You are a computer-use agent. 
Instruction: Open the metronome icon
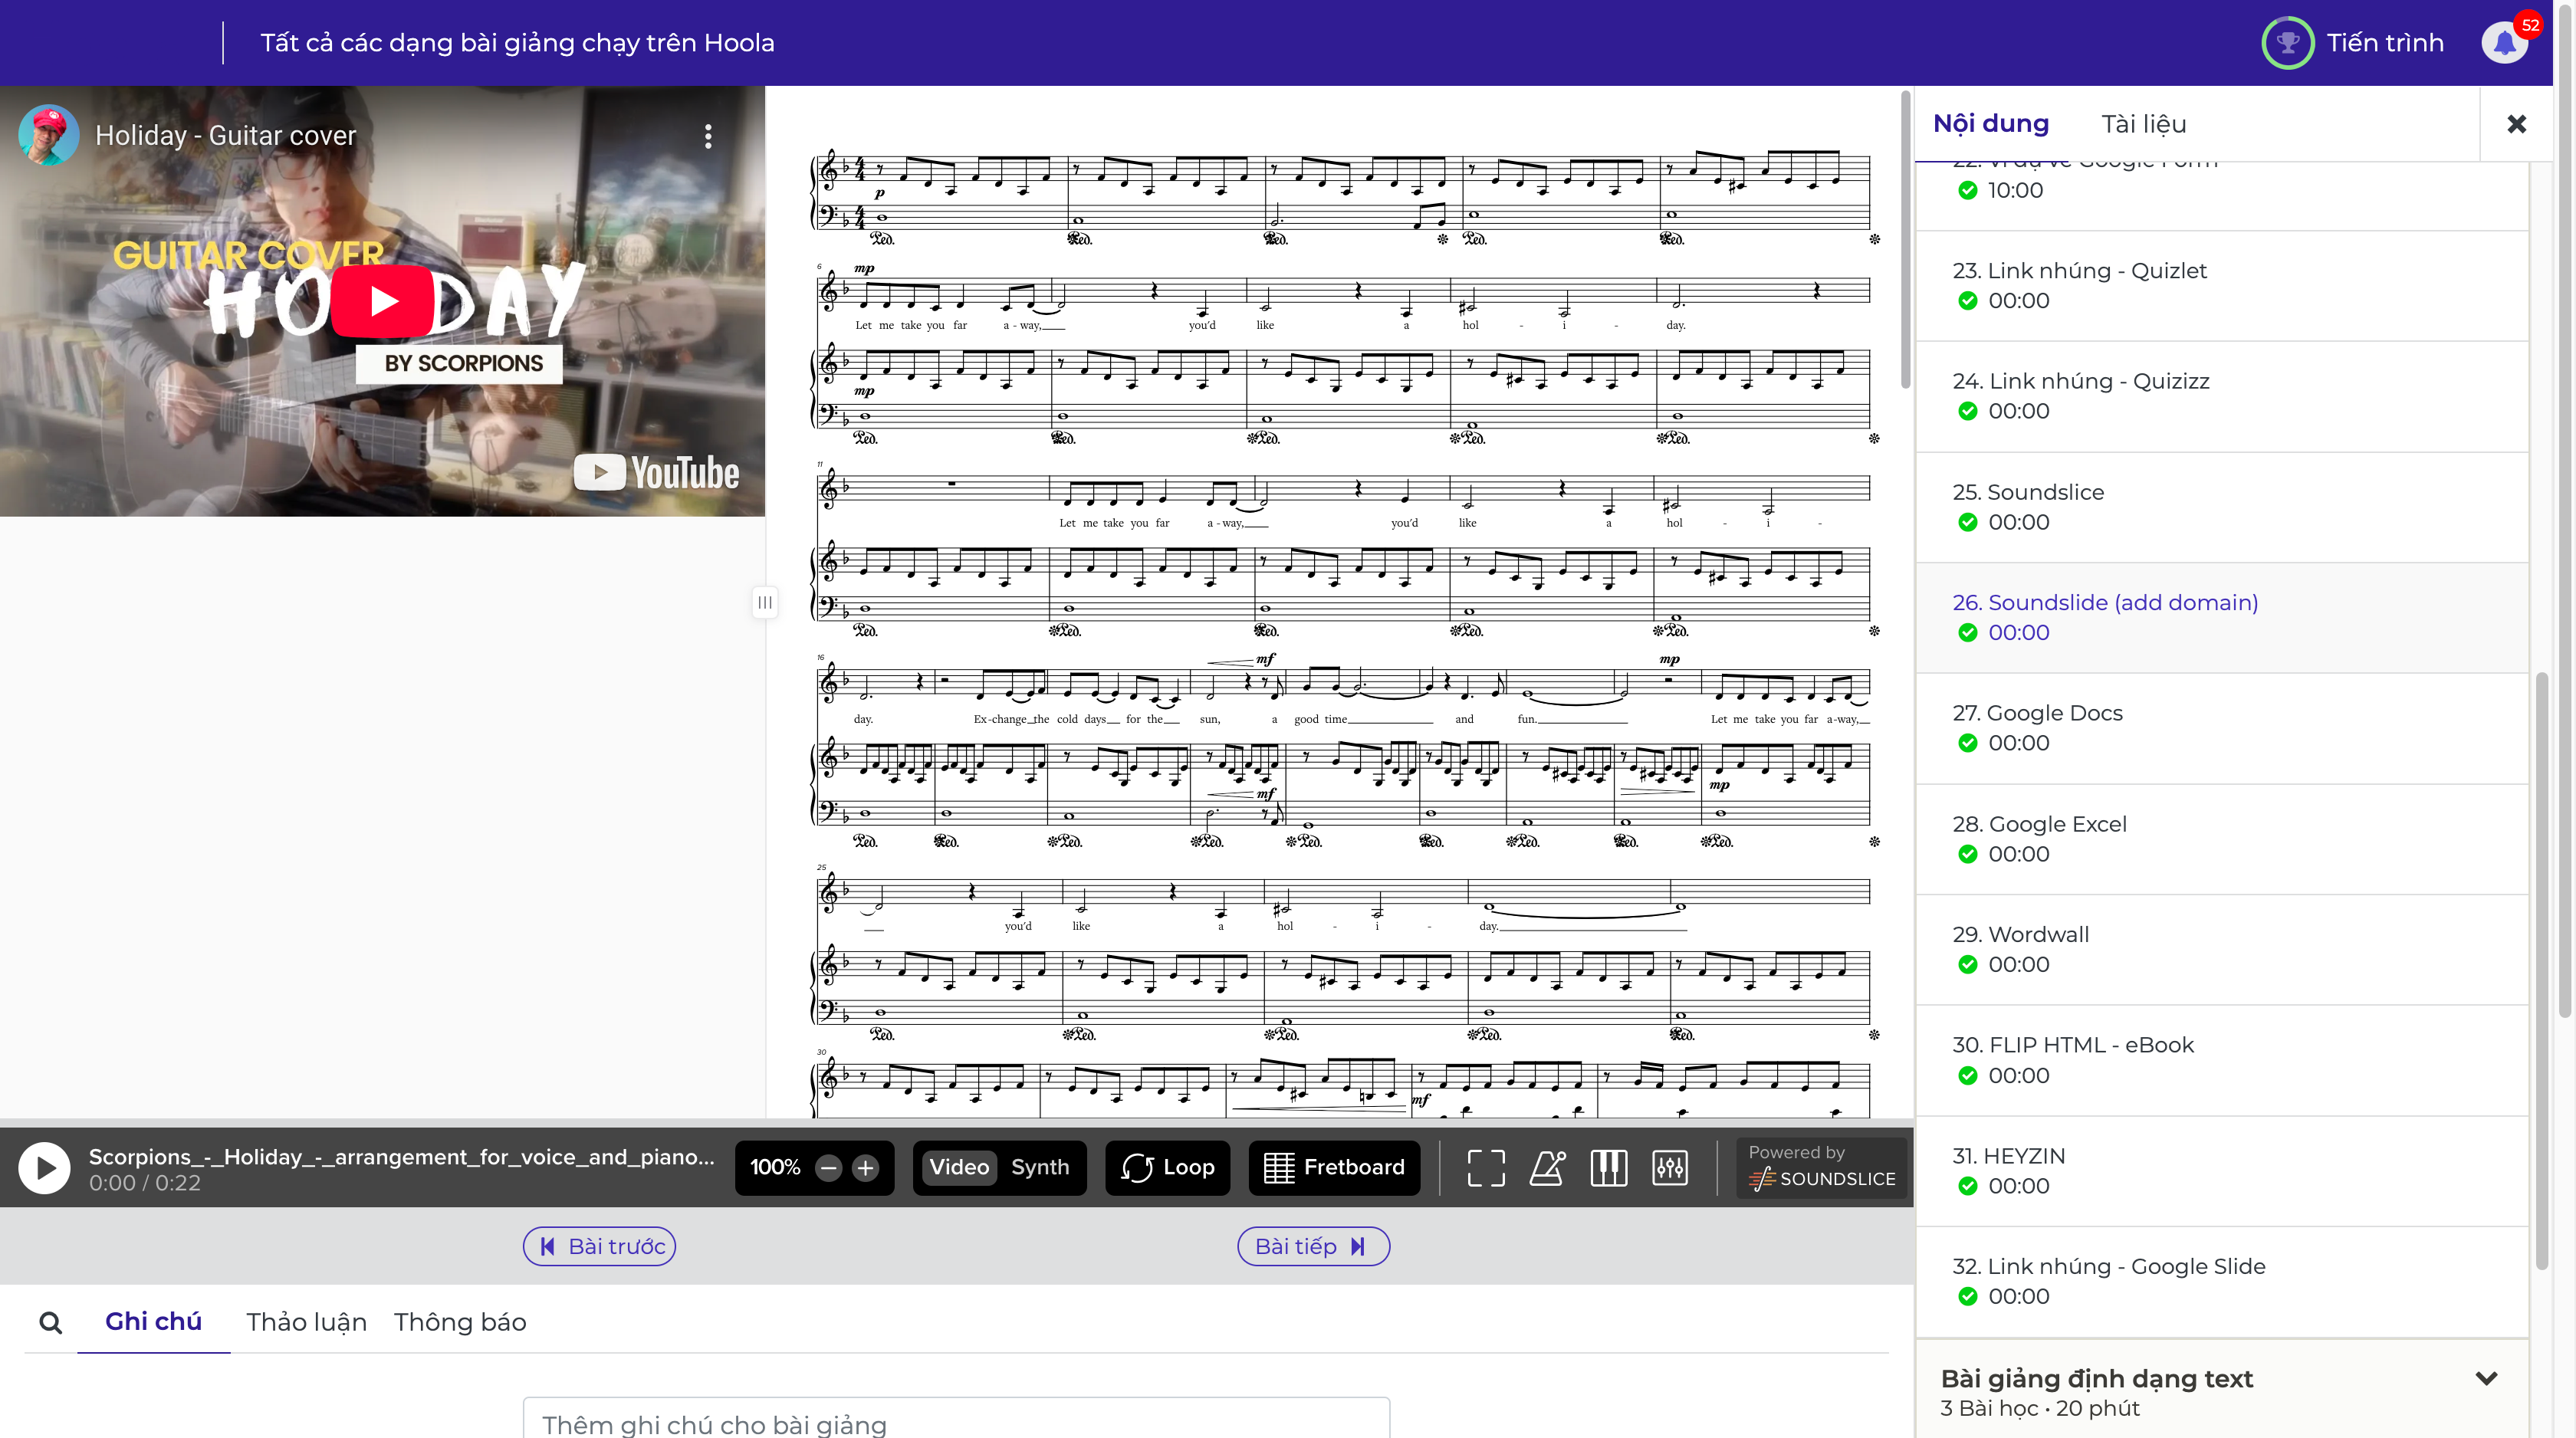[1547, 1167]
